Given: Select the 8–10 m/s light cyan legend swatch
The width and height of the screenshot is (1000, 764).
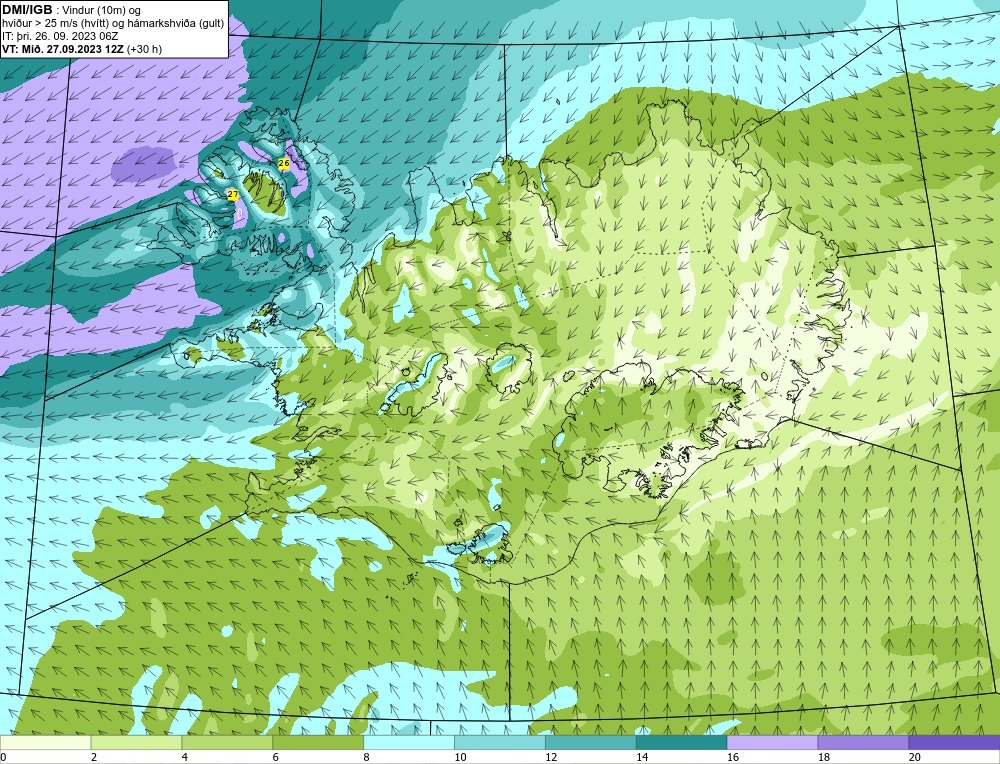Looking at the screenshot, I should [409, 742].
